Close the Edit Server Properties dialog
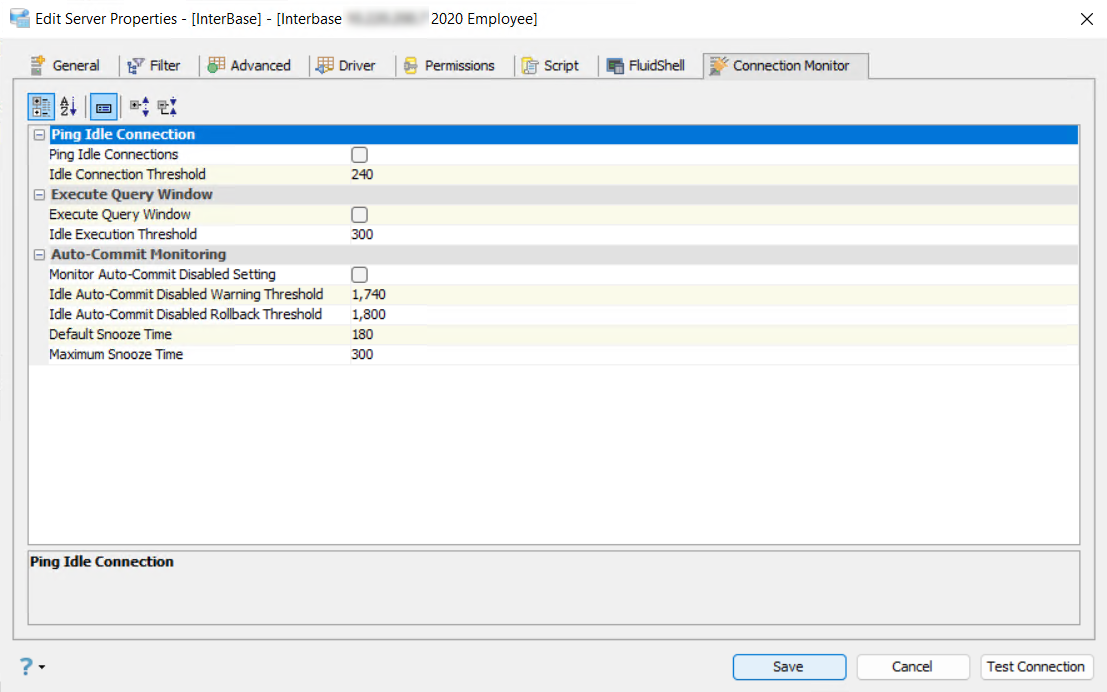Viewport: 1107px width, 692px height. [1087, 19]
